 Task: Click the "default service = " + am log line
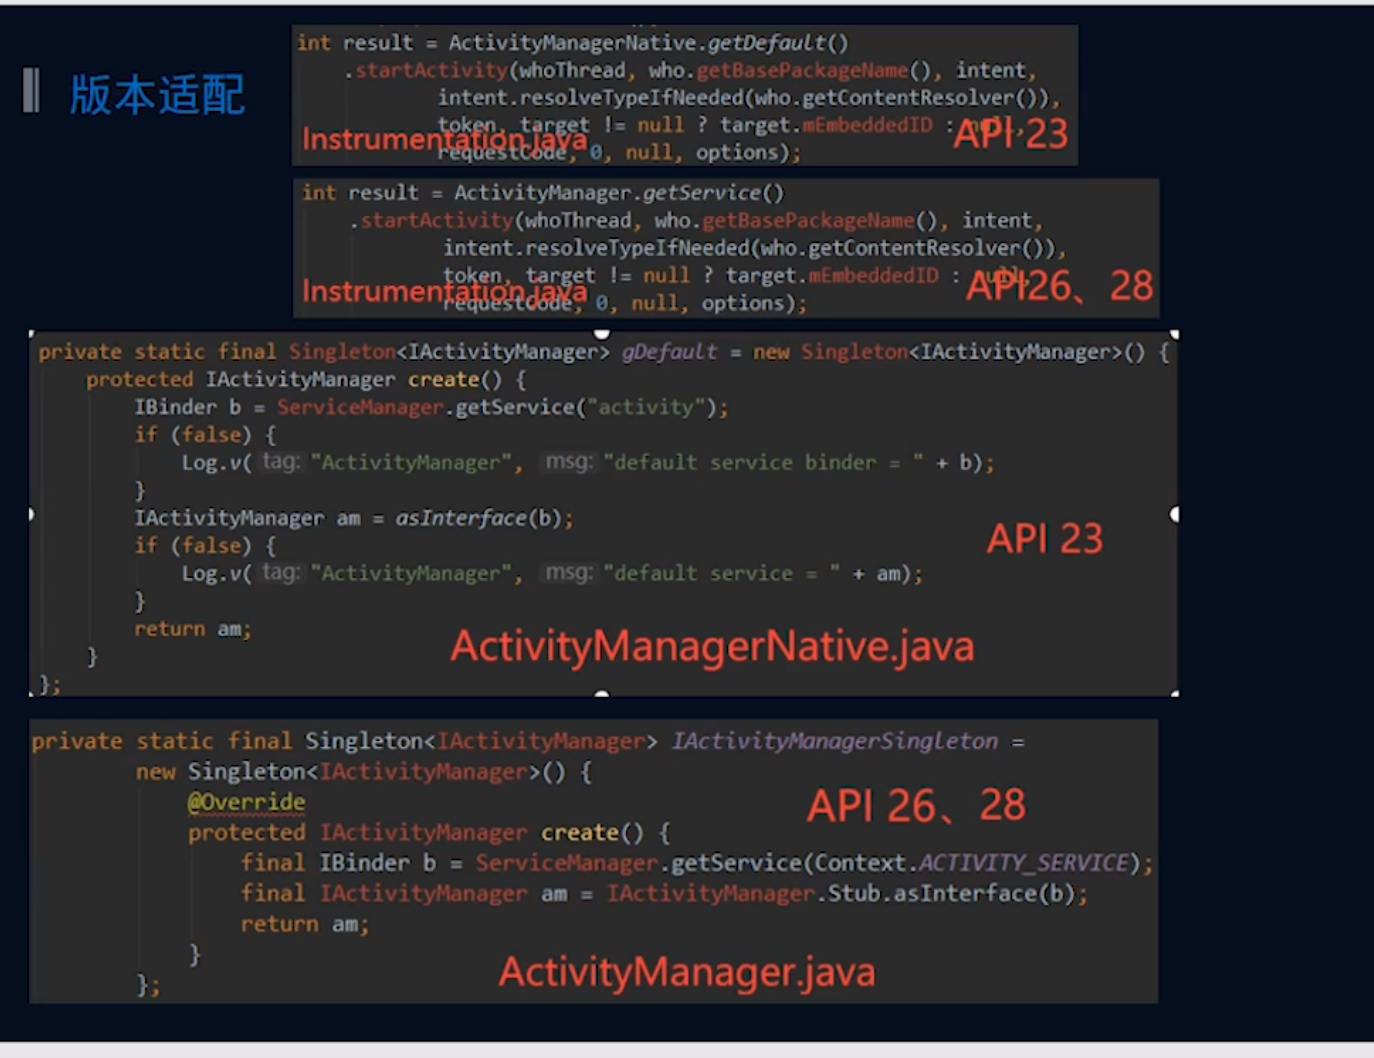click(552, 574)
